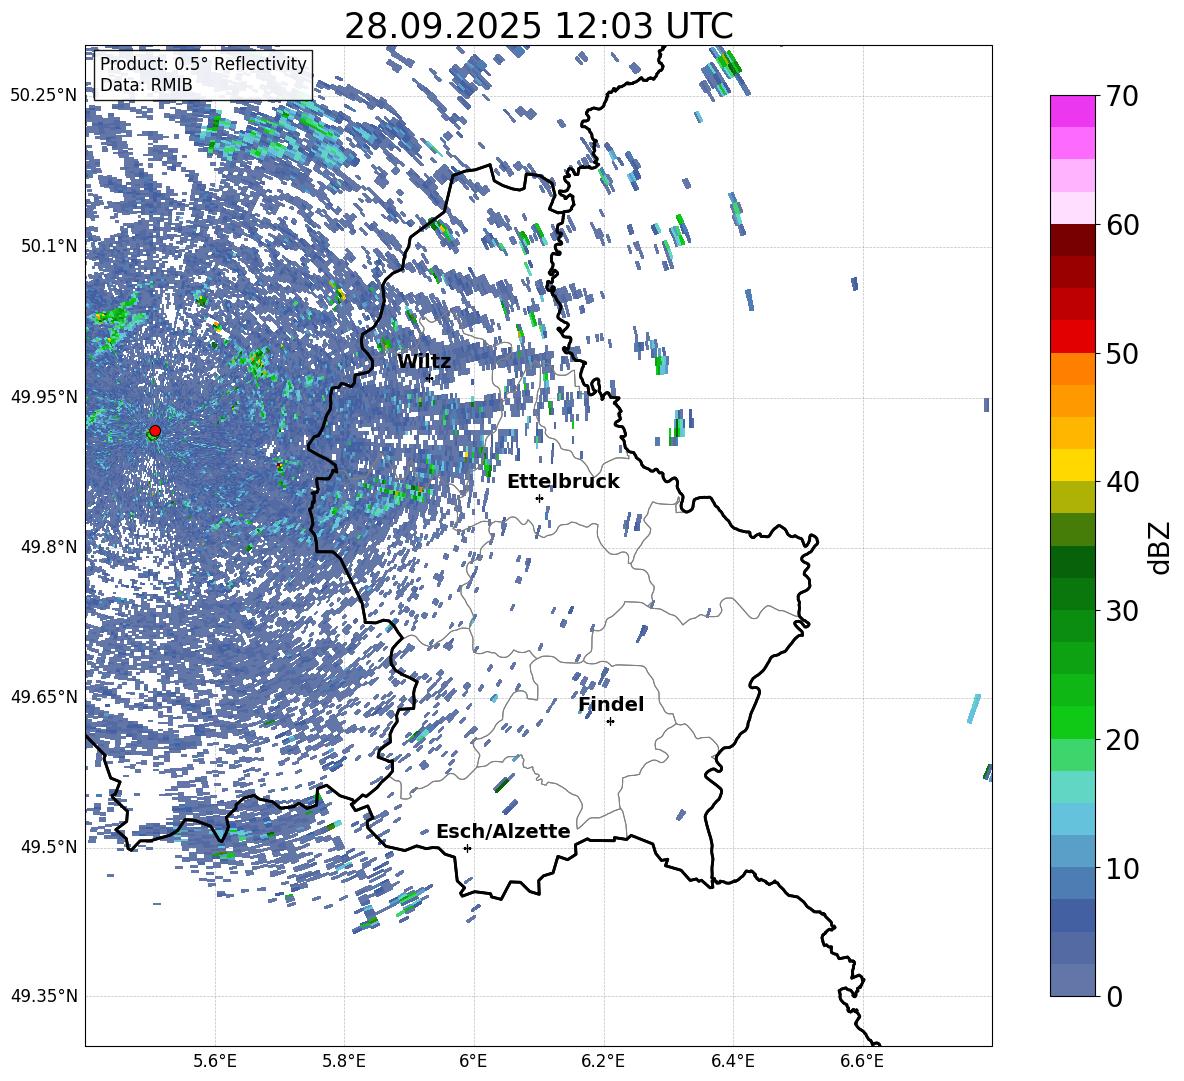
Task: Click the title 28.09.2025 12:03 UTC
Action: pos(538,26)
